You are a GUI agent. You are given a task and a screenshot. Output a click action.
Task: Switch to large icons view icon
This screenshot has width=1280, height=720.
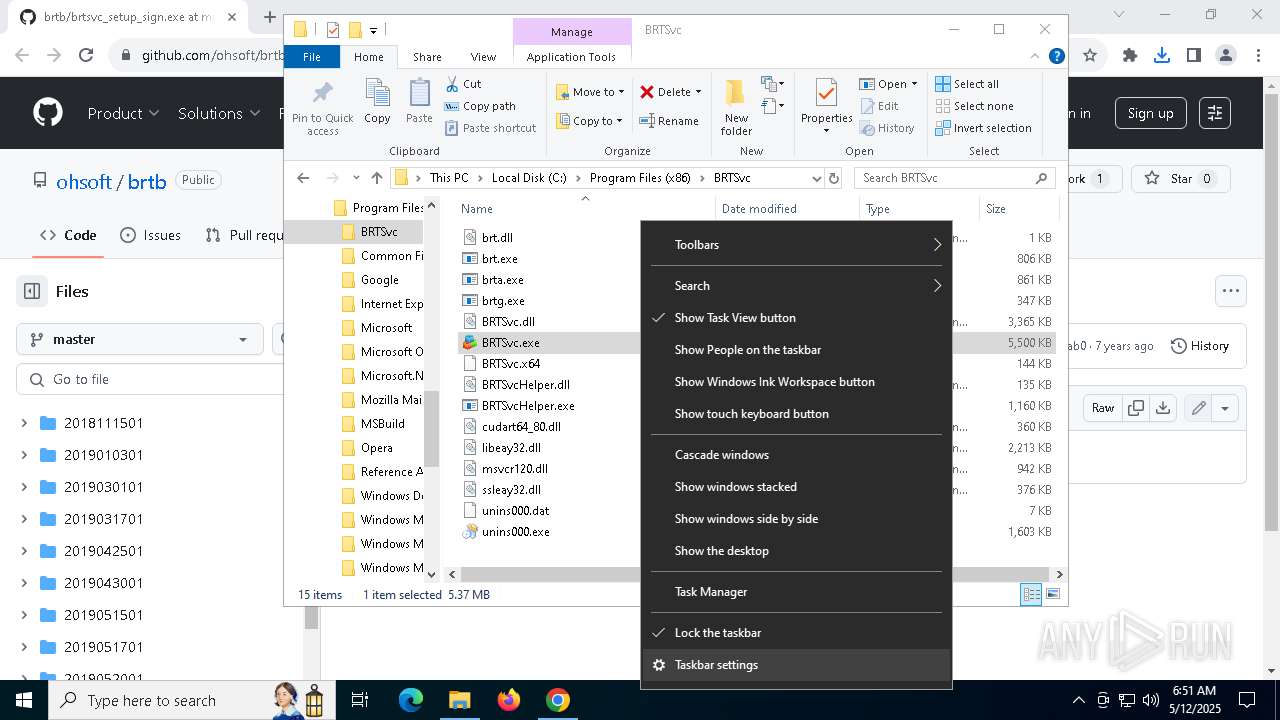[x=1052, y=594]
